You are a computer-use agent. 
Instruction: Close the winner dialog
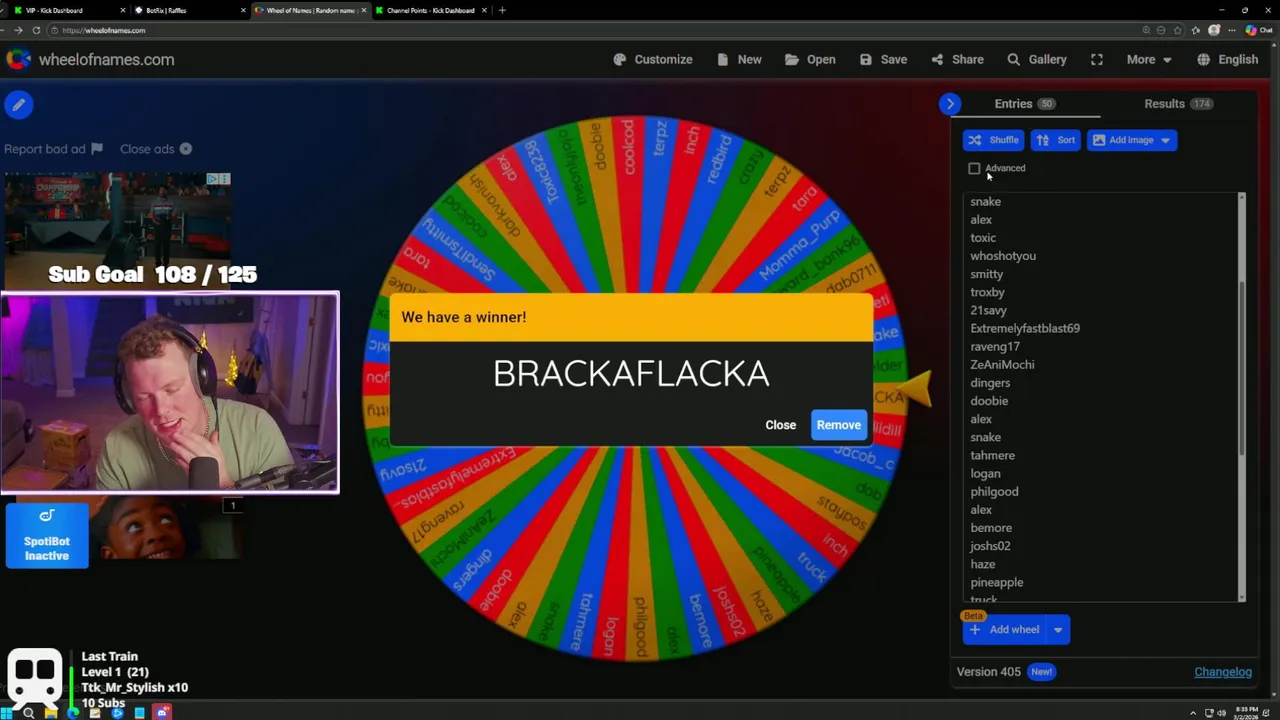(x=781, y=425)
